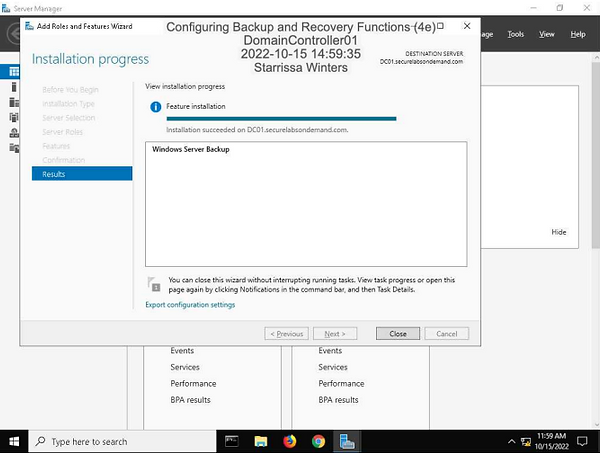Click the Installation succeeded status text
The width and height of the screenshot is (600, 454).
tap(257, 130)
